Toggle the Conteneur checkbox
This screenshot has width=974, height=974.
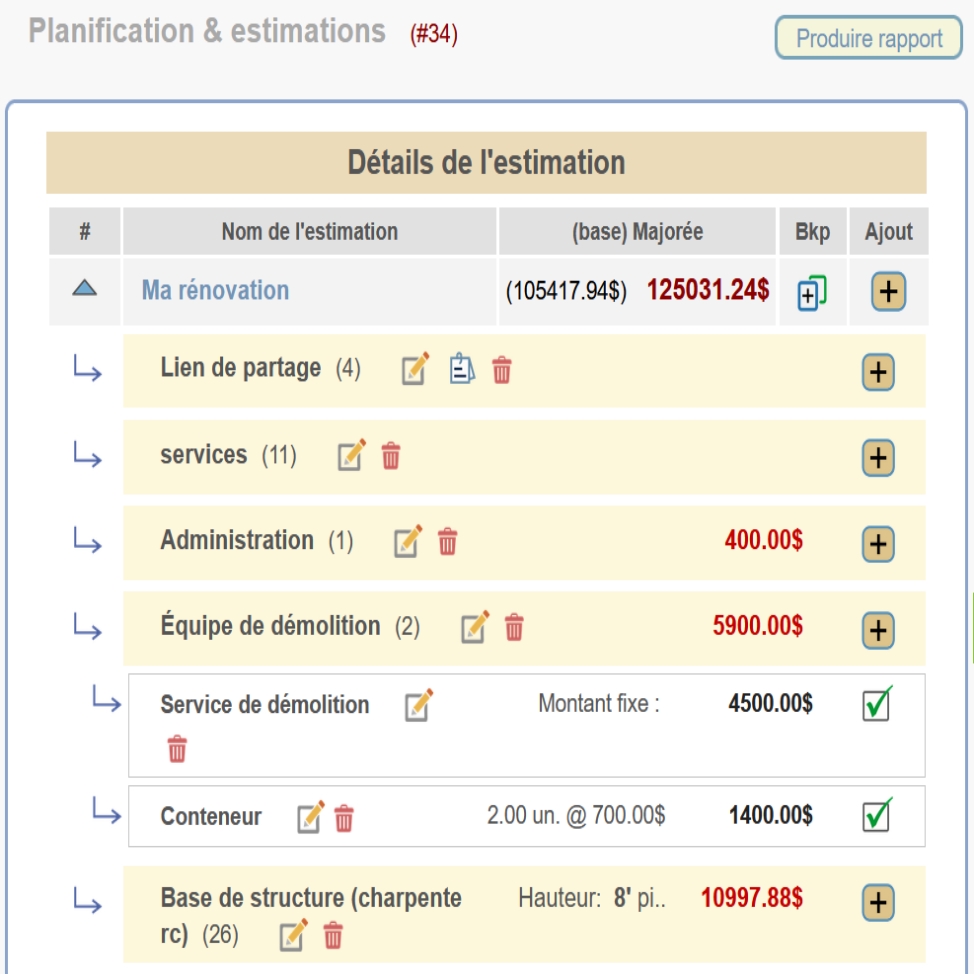(877, 815)
